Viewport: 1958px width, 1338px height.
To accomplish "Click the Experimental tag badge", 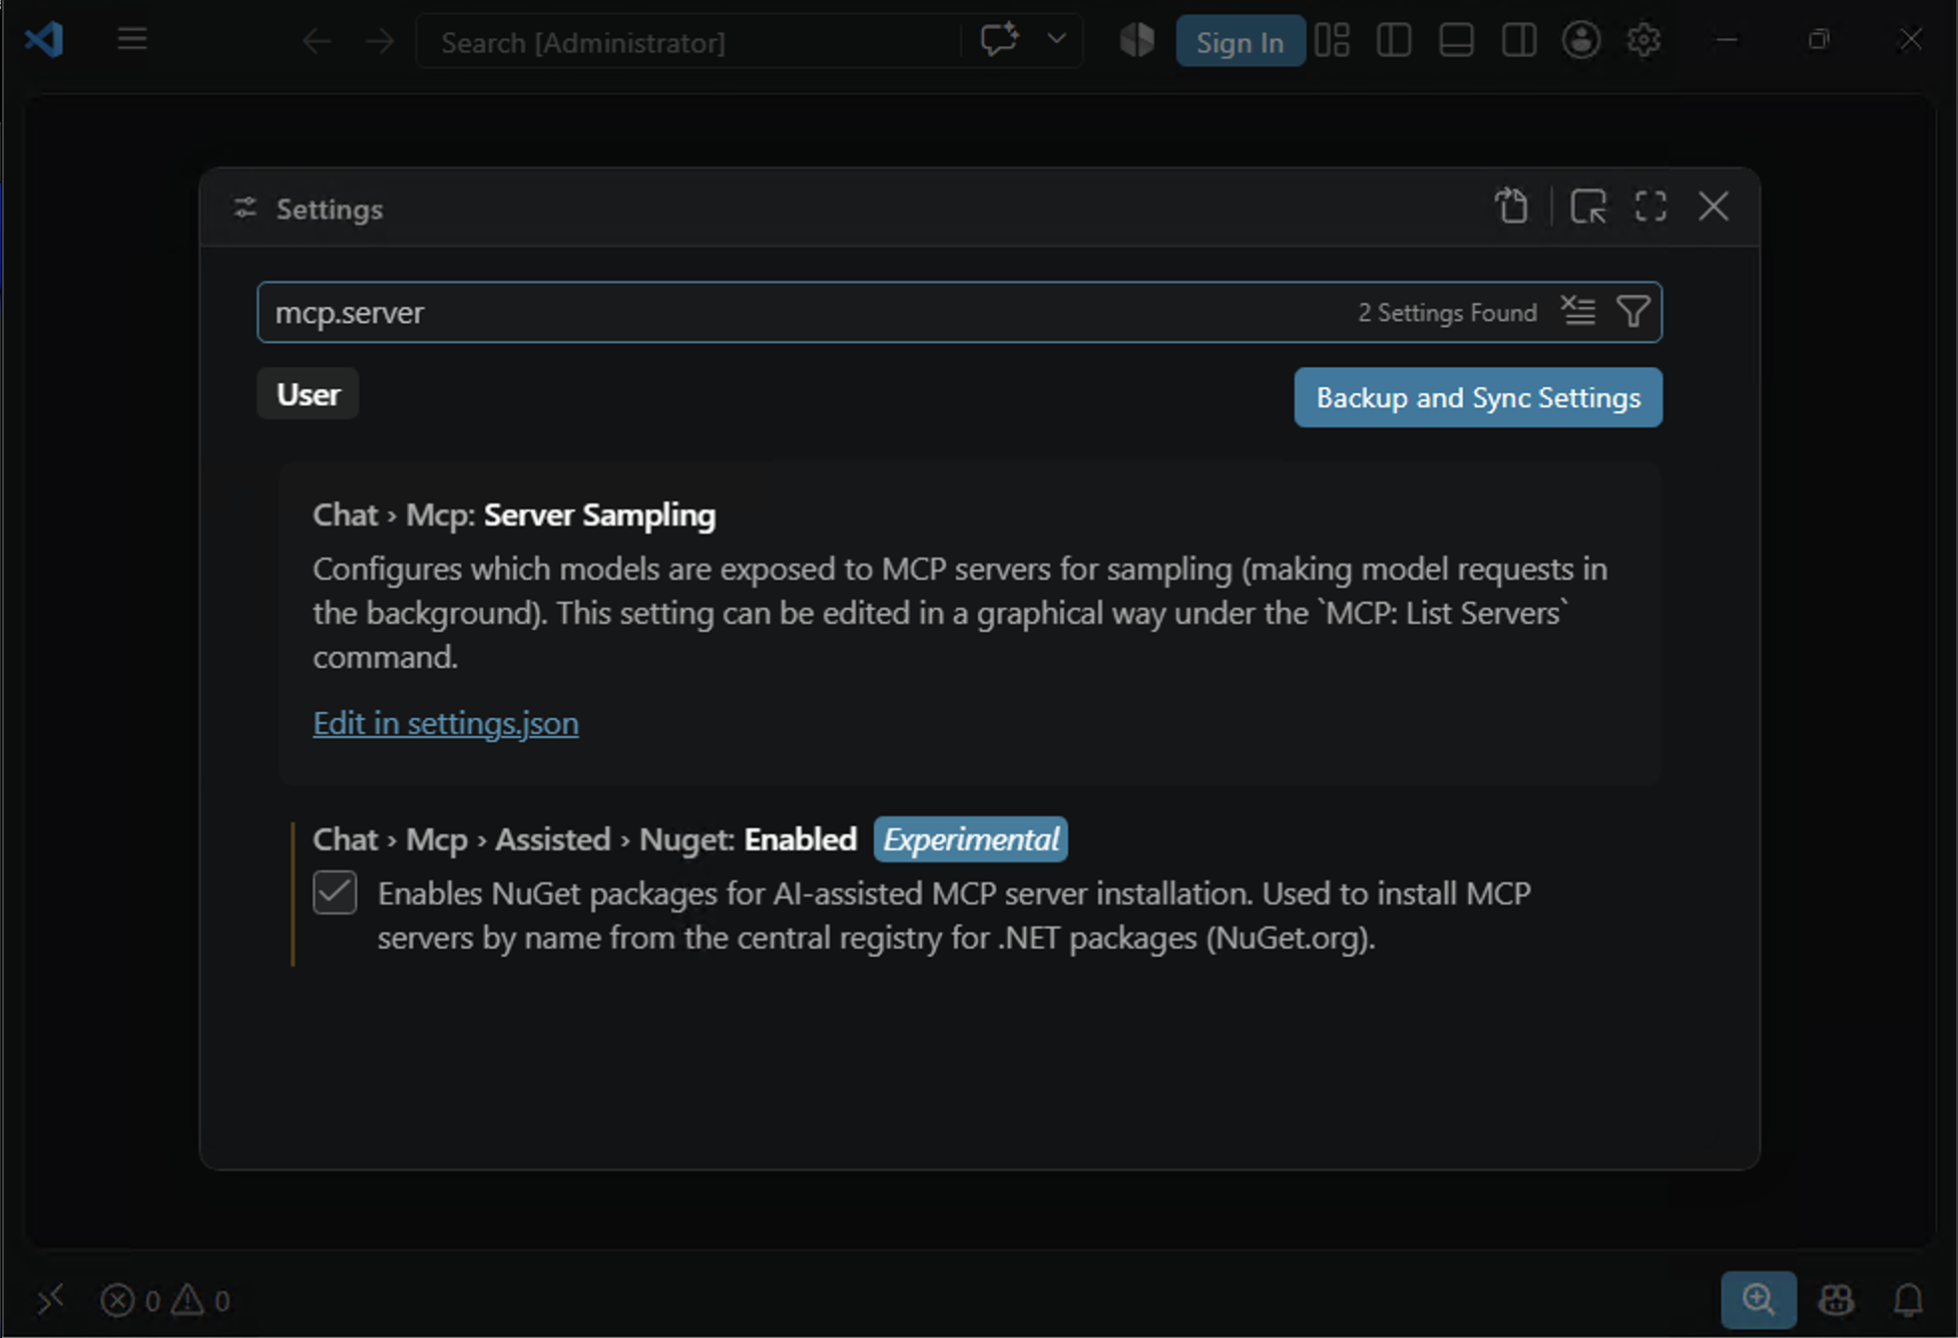I will click(971, 839).
